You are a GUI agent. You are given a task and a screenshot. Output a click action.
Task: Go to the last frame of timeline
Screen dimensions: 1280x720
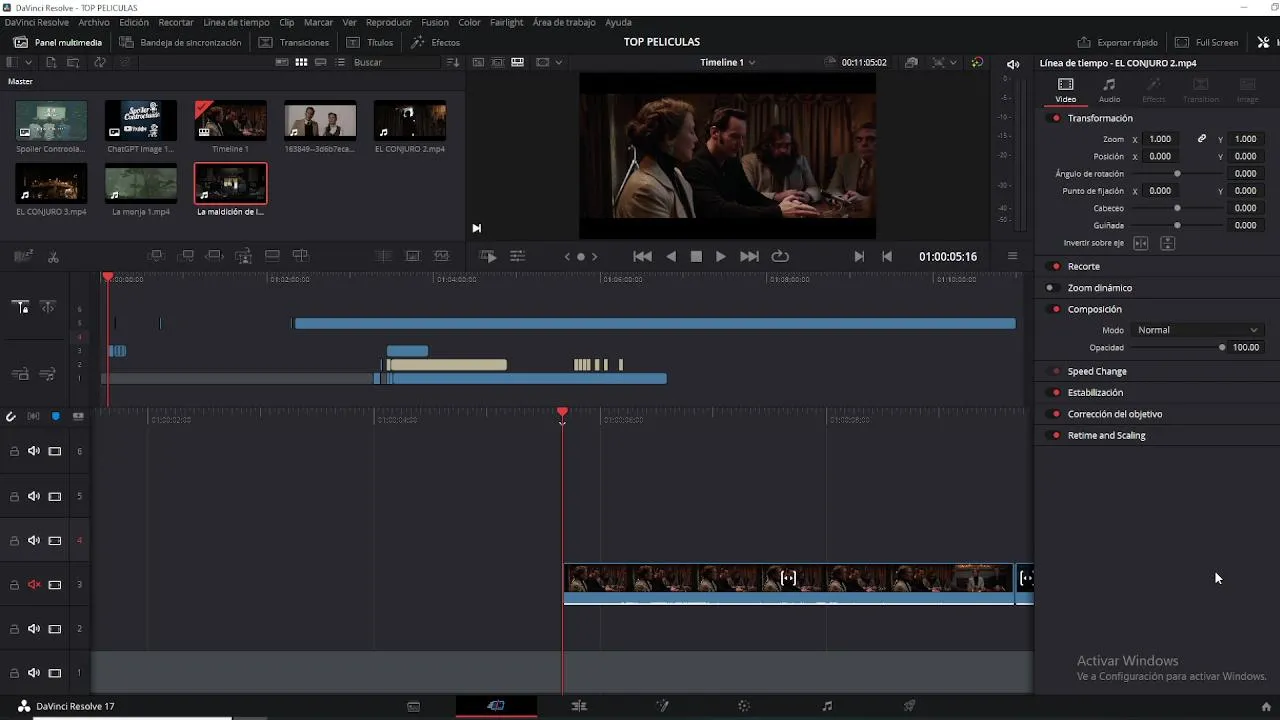point(749,257)
